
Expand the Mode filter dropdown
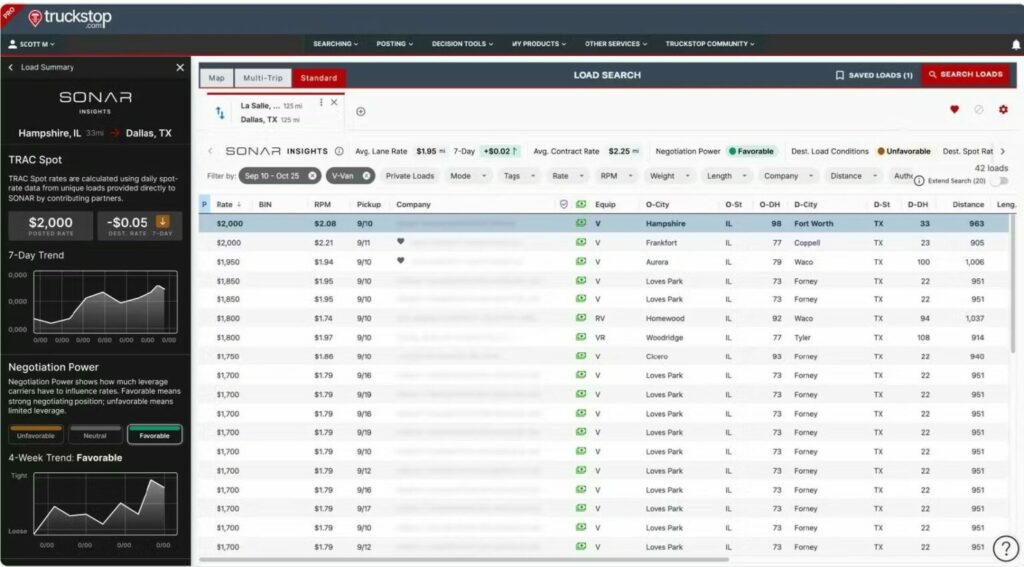point(469,176)
